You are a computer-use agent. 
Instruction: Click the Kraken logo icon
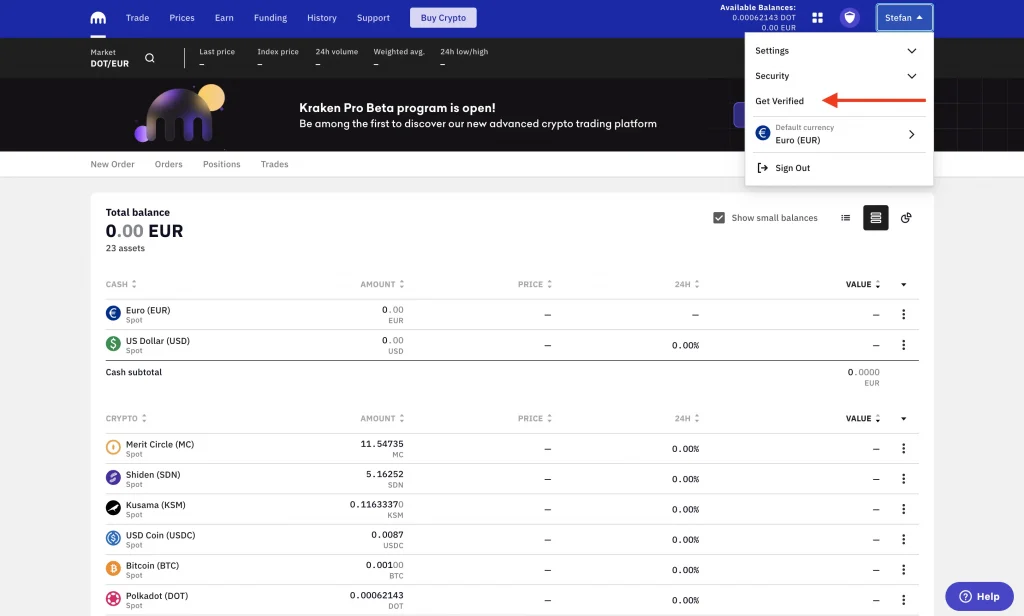click(x=98, y=18)
